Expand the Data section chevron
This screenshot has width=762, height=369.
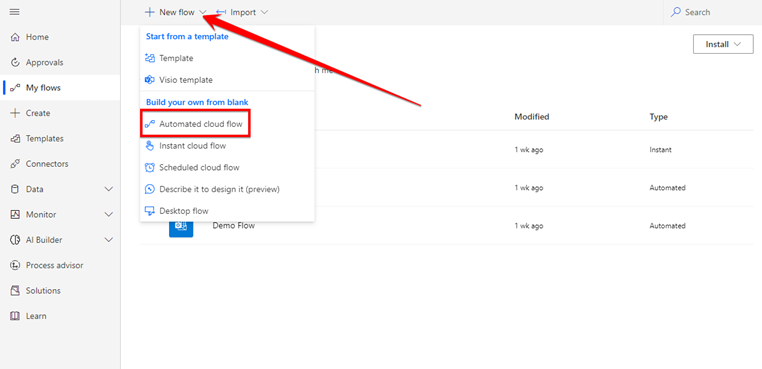click(x=109, y=189)
